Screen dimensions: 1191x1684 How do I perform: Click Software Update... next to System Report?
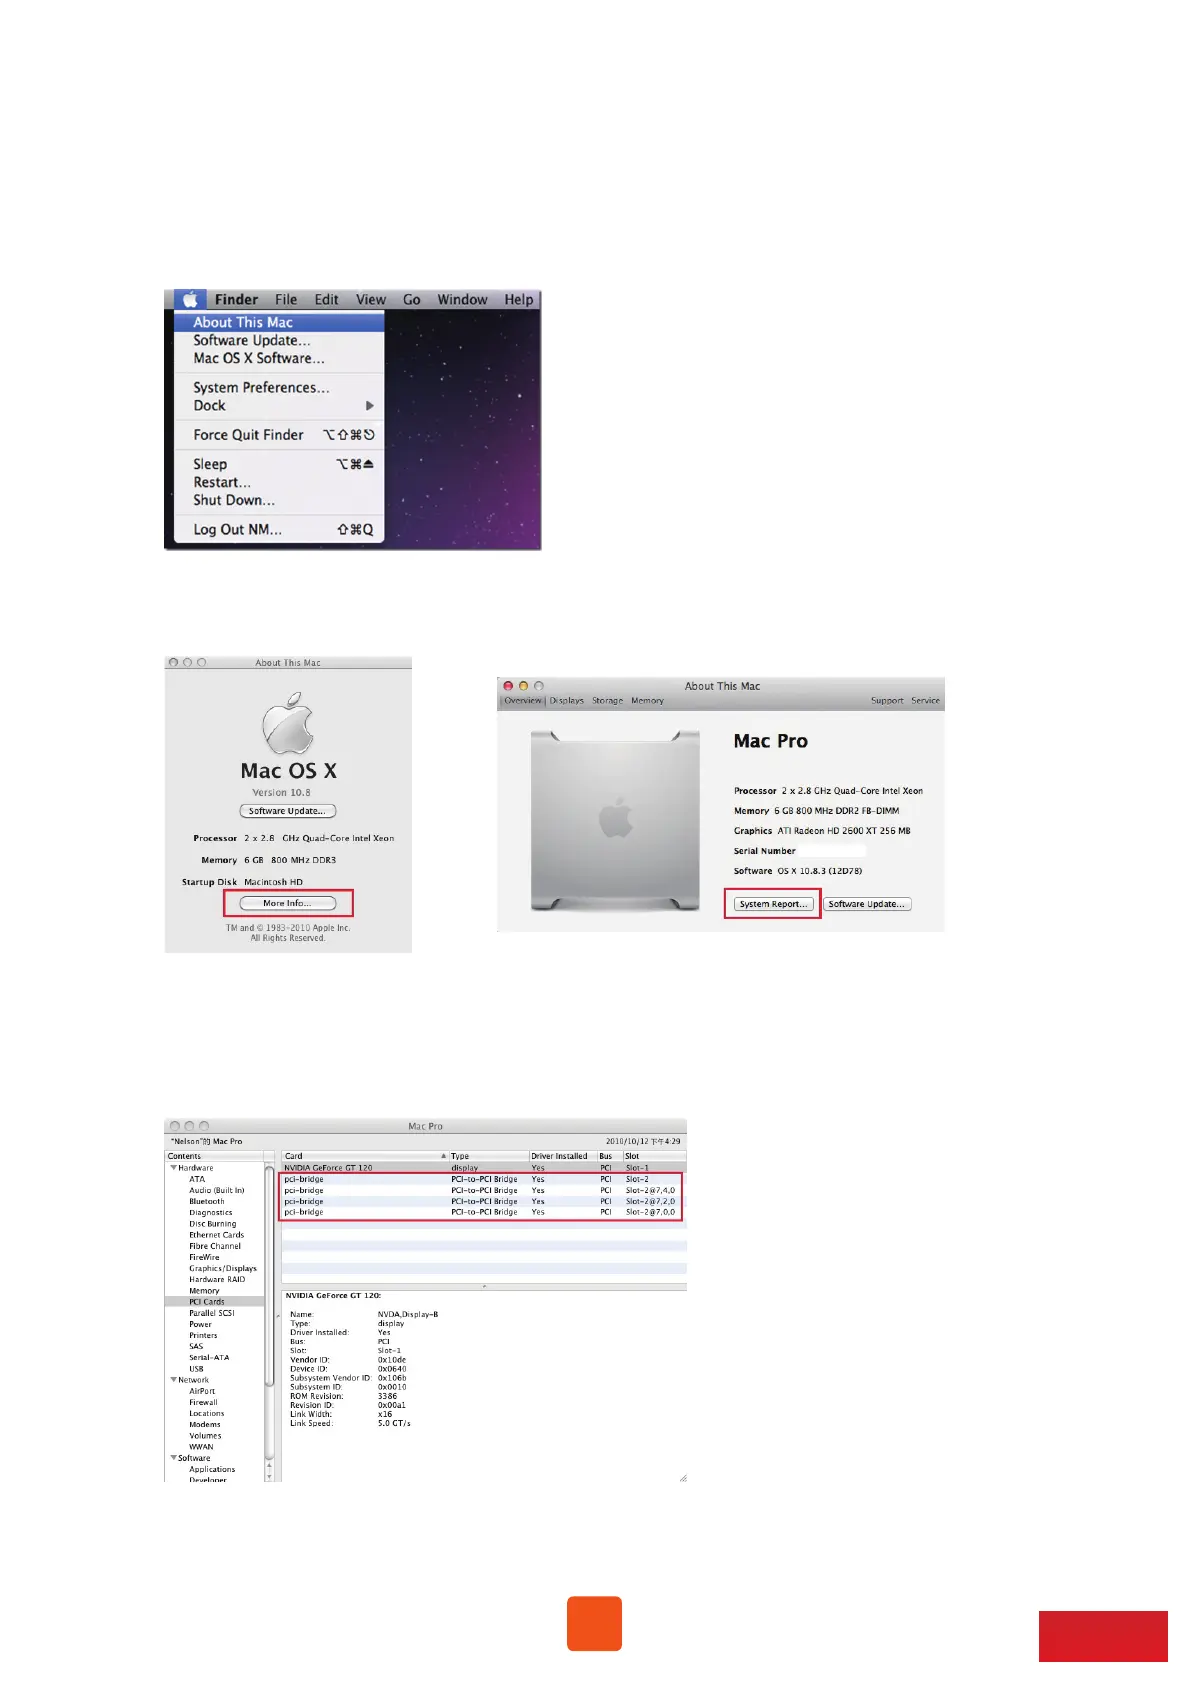[867, 904]
